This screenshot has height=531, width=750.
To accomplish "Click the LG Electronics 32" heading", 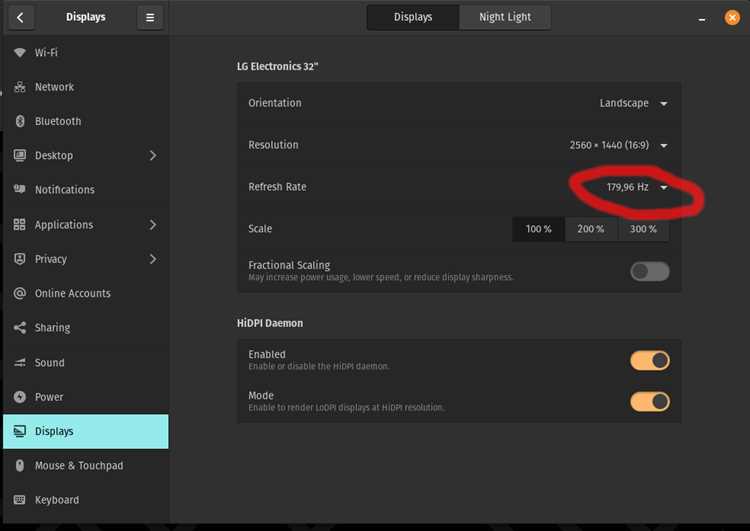I will coord(277,66).
